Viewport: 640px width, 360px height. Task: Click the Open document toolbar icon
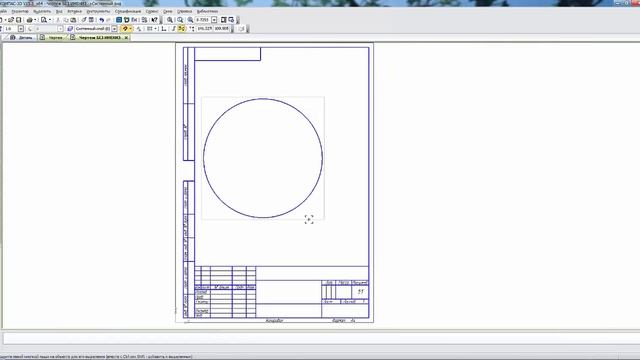click(x=11, y=20)
